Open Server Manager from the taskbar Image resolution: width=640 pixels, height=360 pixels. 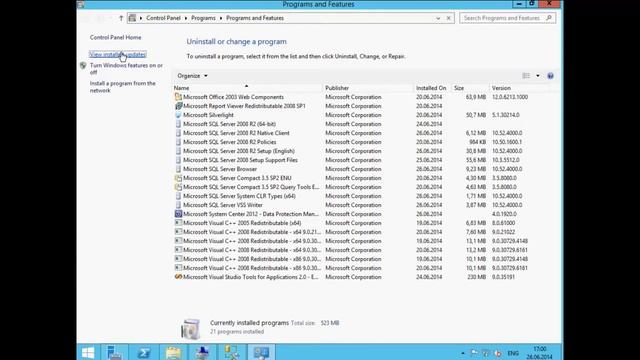(x=114, y=352)
